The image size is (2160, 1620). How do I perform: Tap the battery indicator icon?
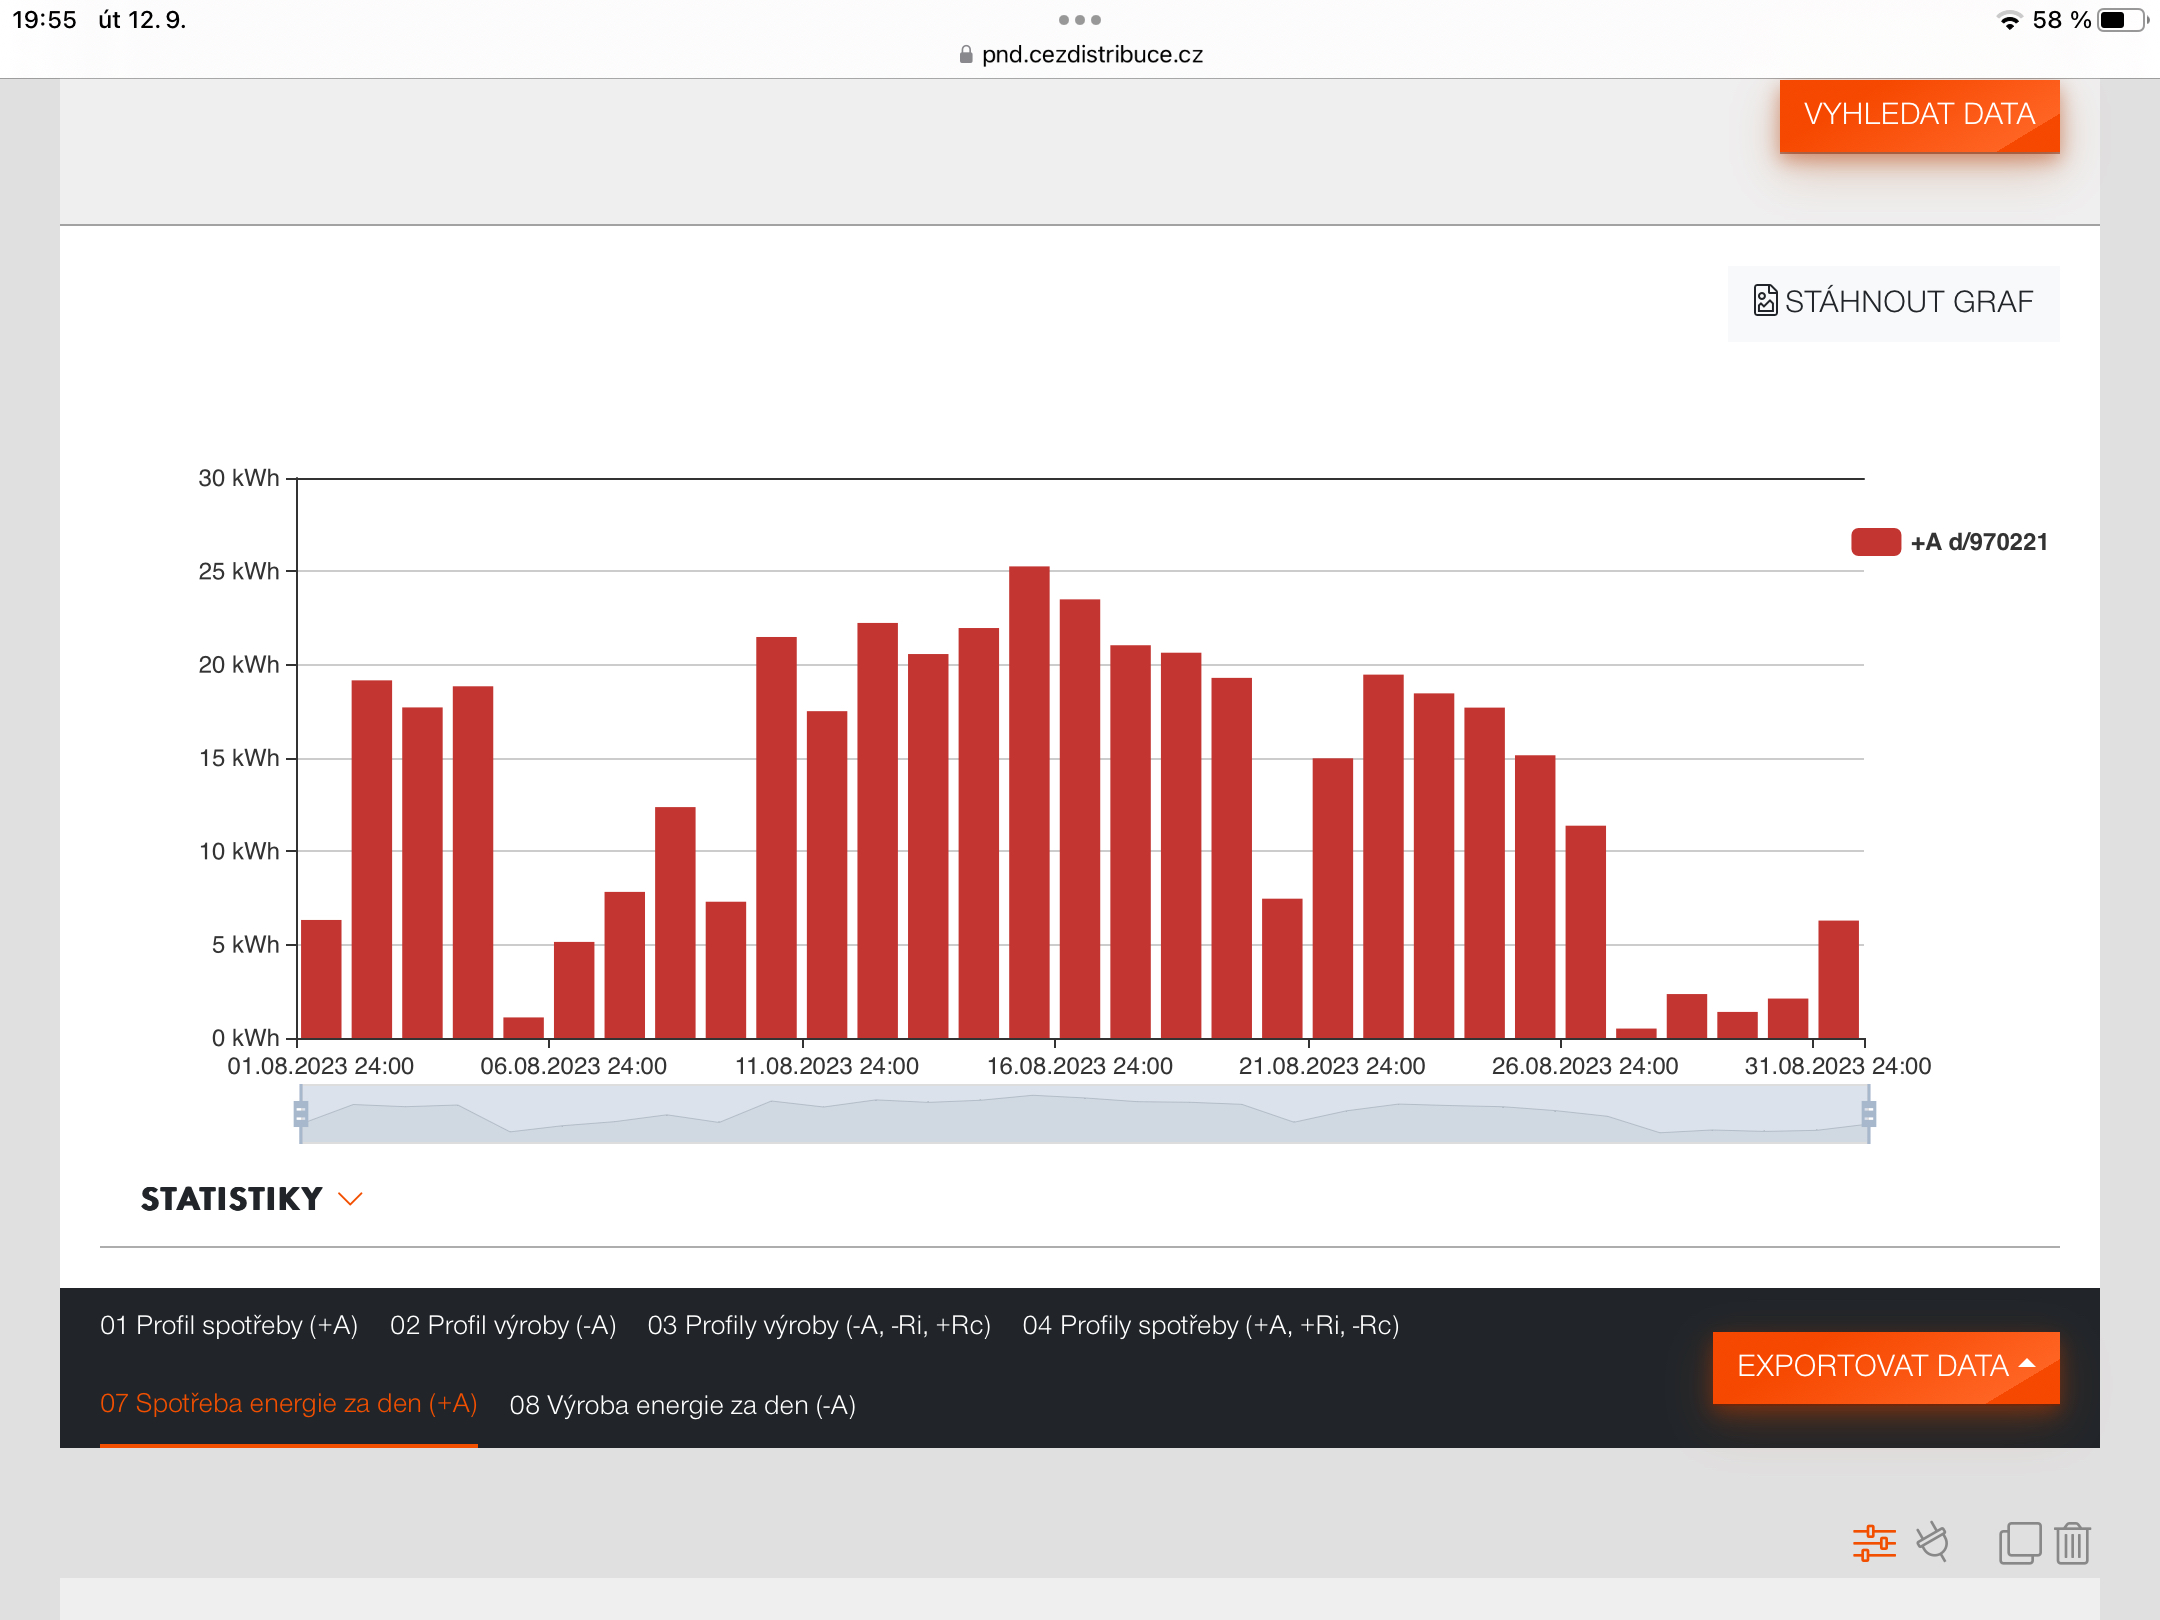[x=2122, y=20]
